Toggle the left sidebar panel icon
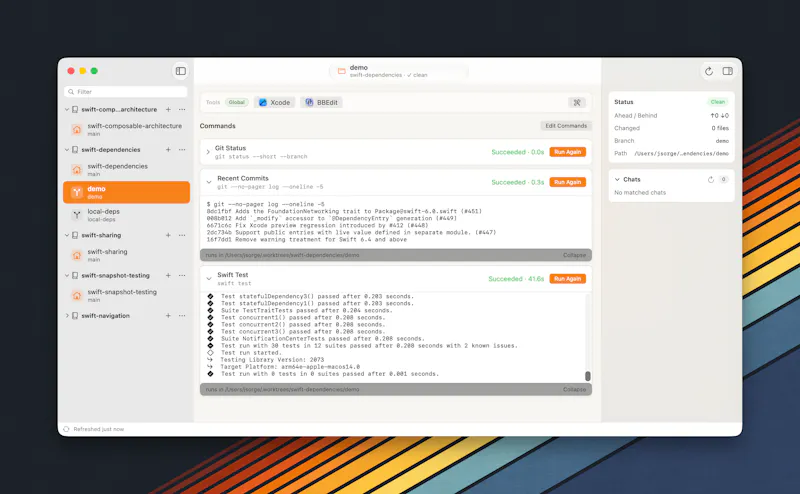Screen dimensions: 800x494 click(x=181, y=71)
